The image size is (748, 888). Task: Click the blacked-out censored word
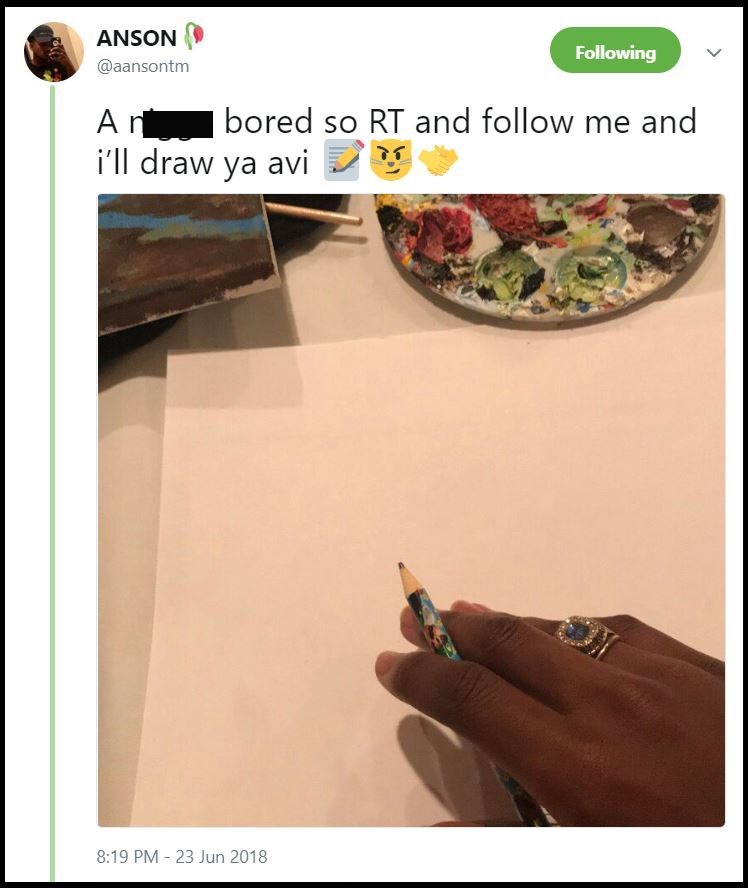[178, 124]
